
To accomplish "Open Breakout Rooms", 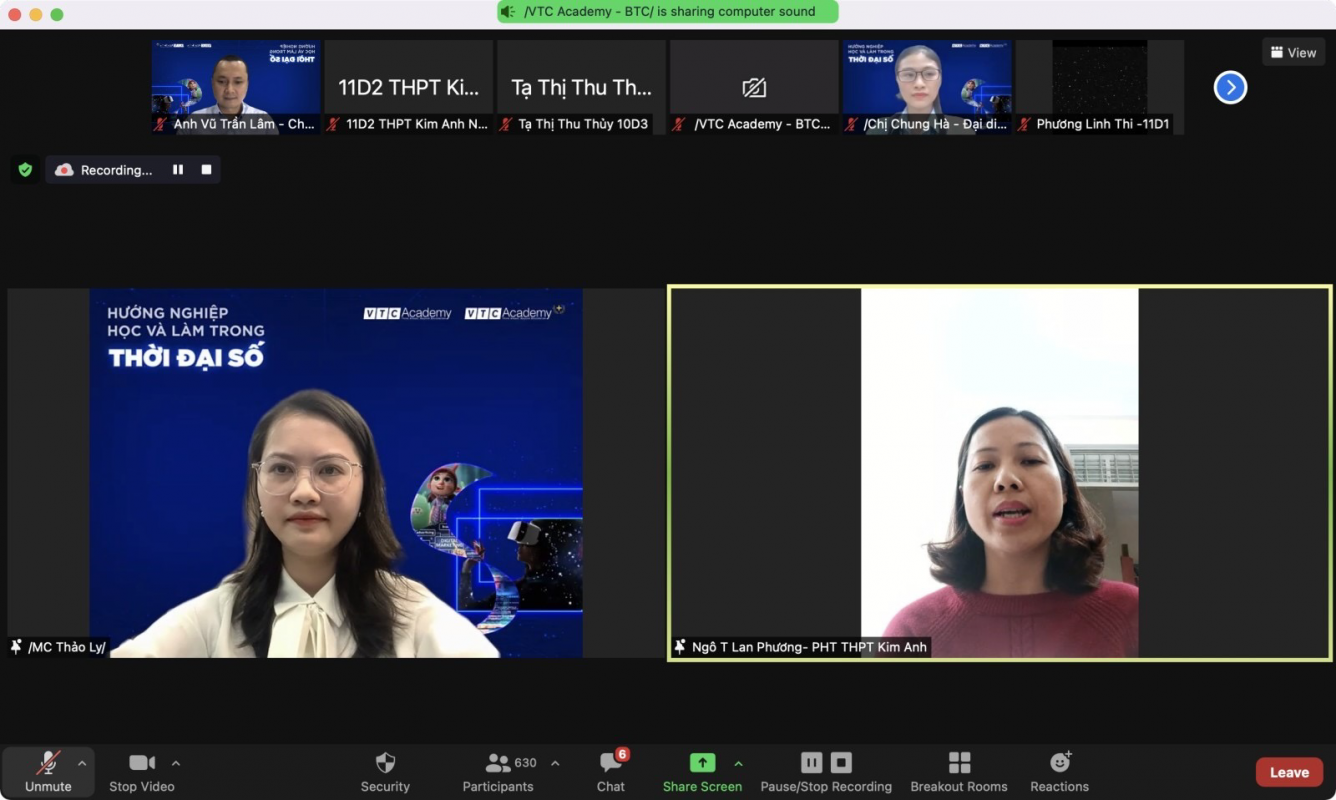I will [x=958, y=771].
